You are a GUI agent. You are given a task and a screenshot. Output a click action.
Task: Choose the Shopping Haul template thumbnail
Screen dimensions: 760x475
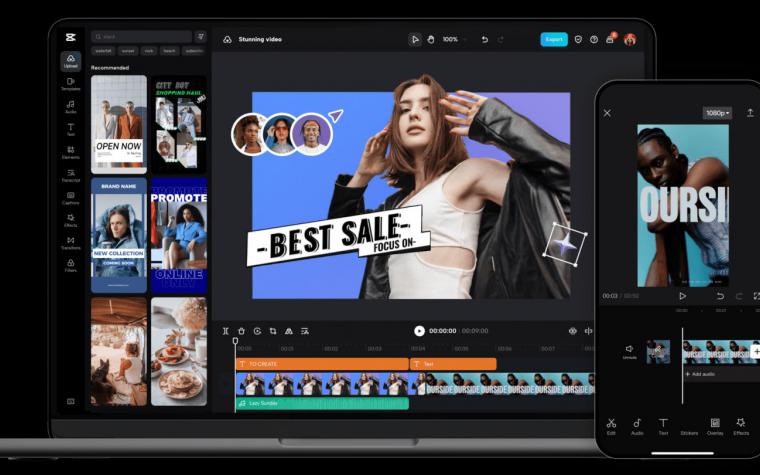179,124
